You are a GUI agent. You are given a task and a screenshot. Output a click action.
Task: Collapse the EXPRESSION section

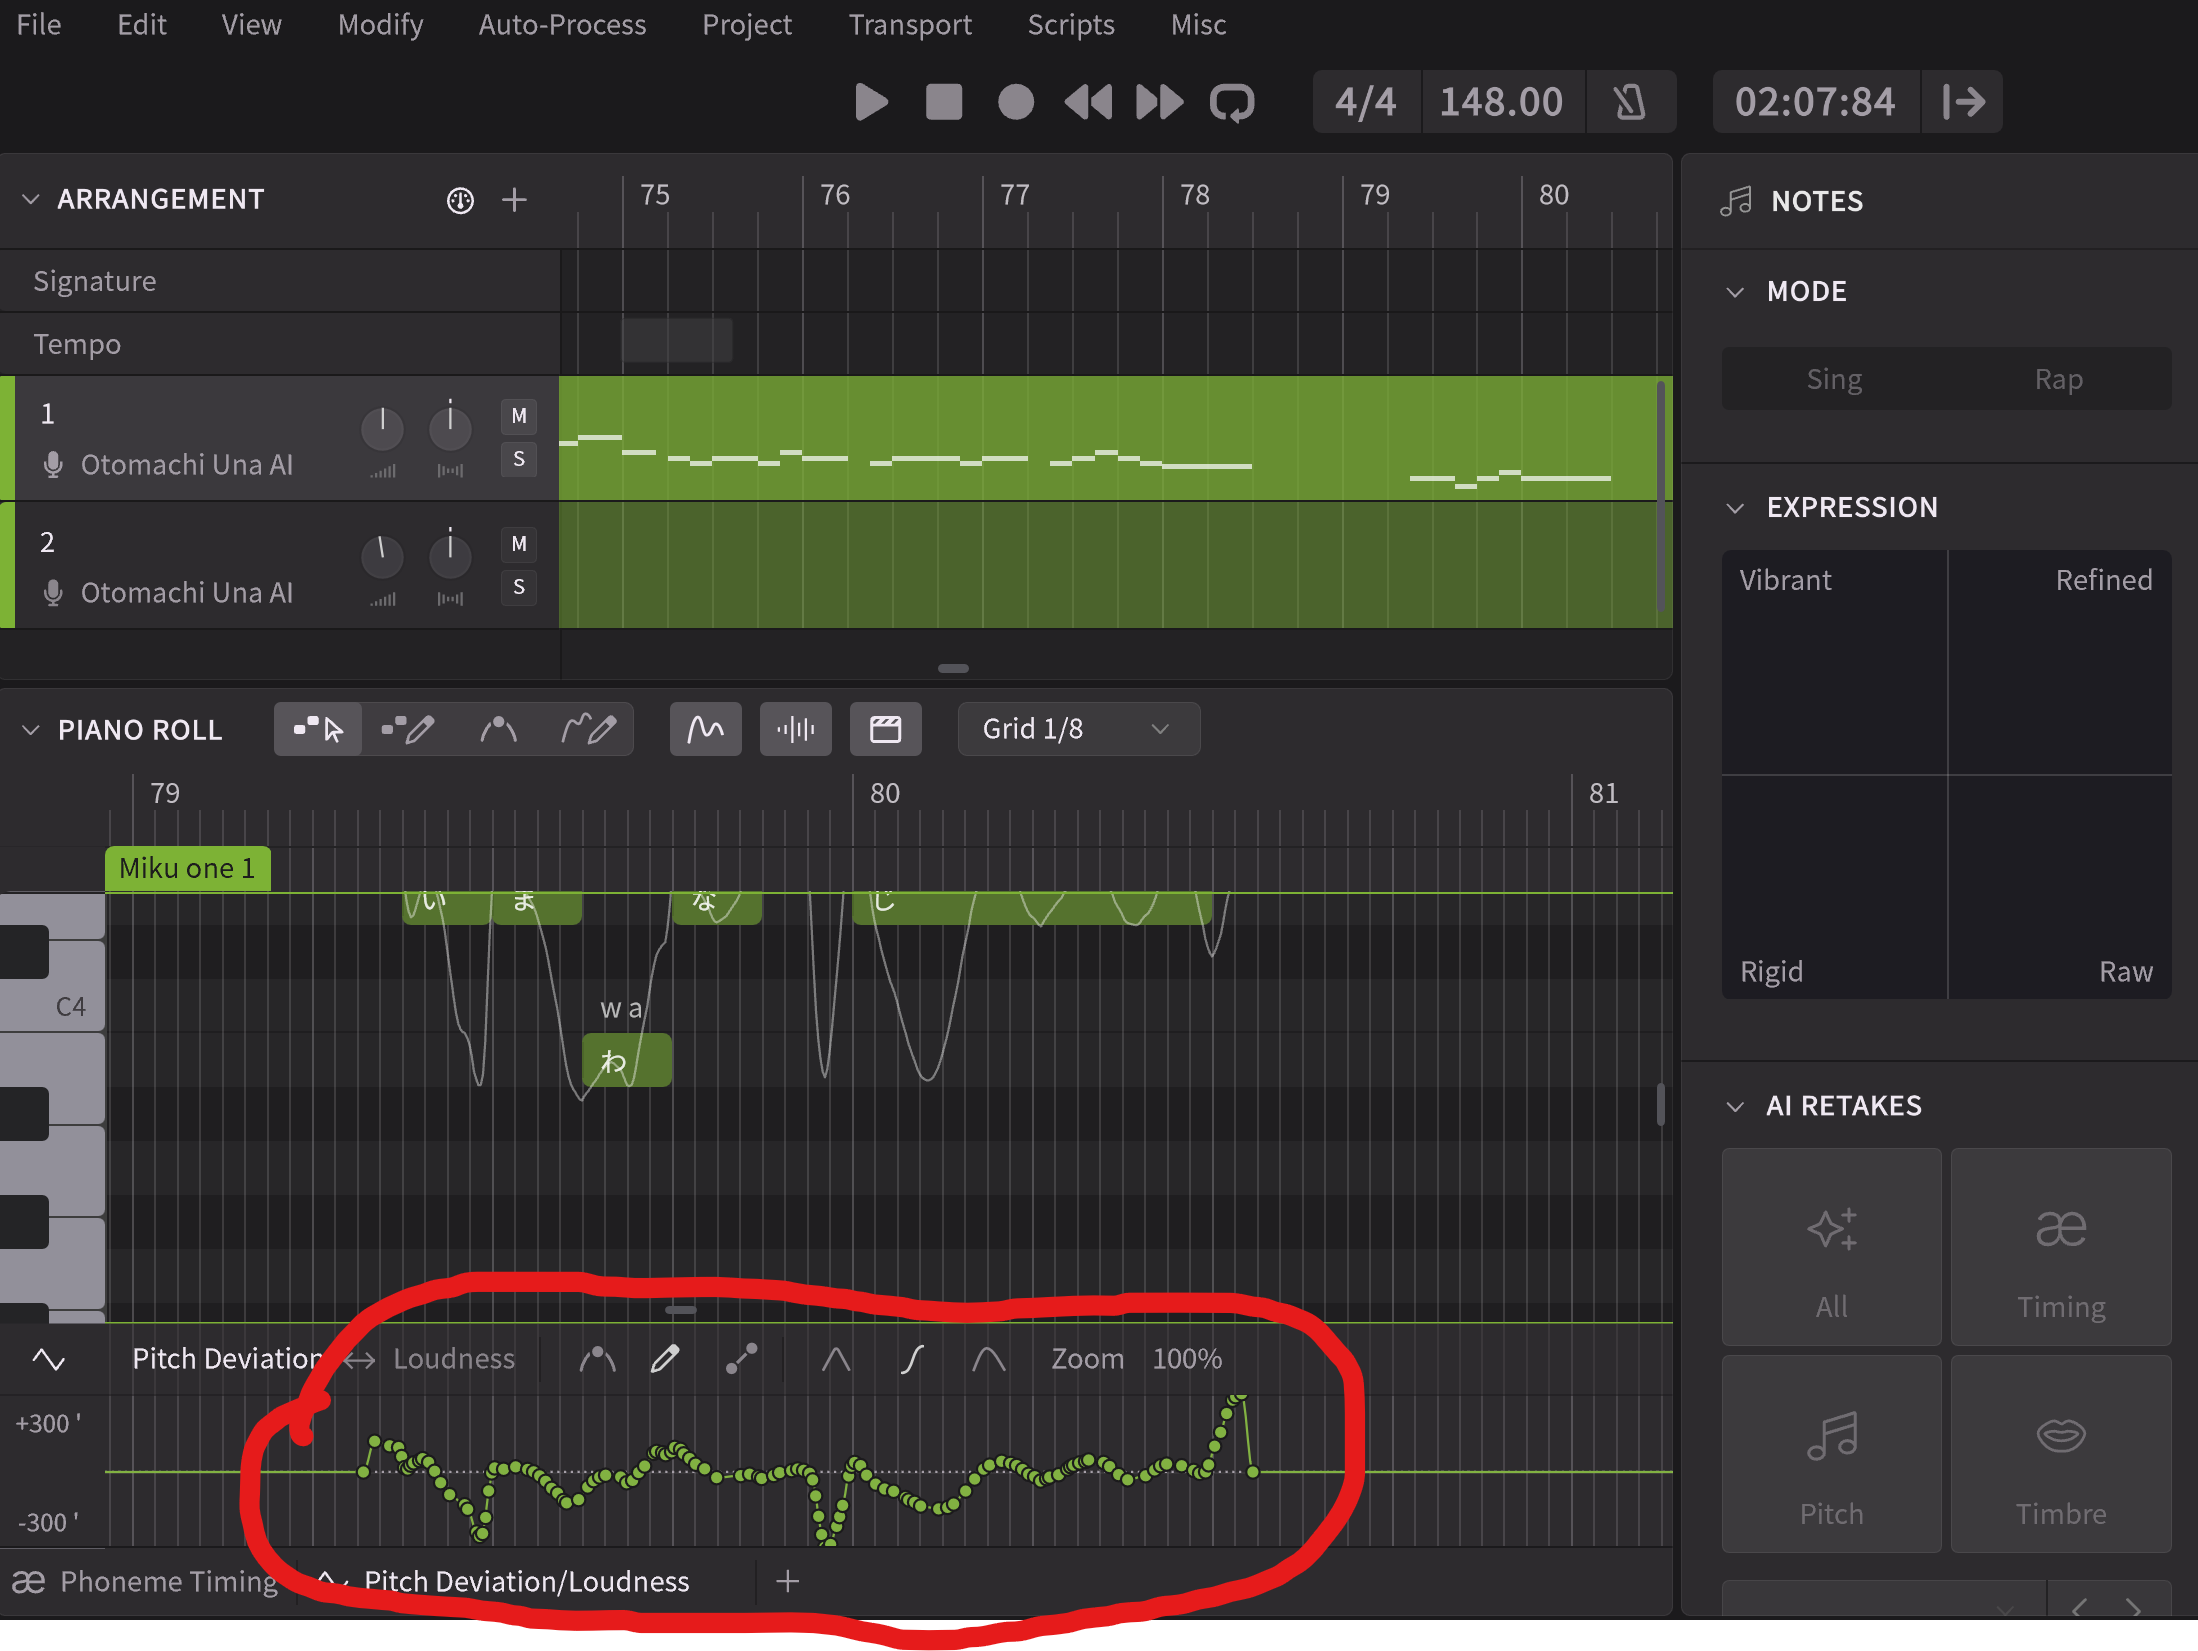pyautogui.click(x=1735, y=508)
